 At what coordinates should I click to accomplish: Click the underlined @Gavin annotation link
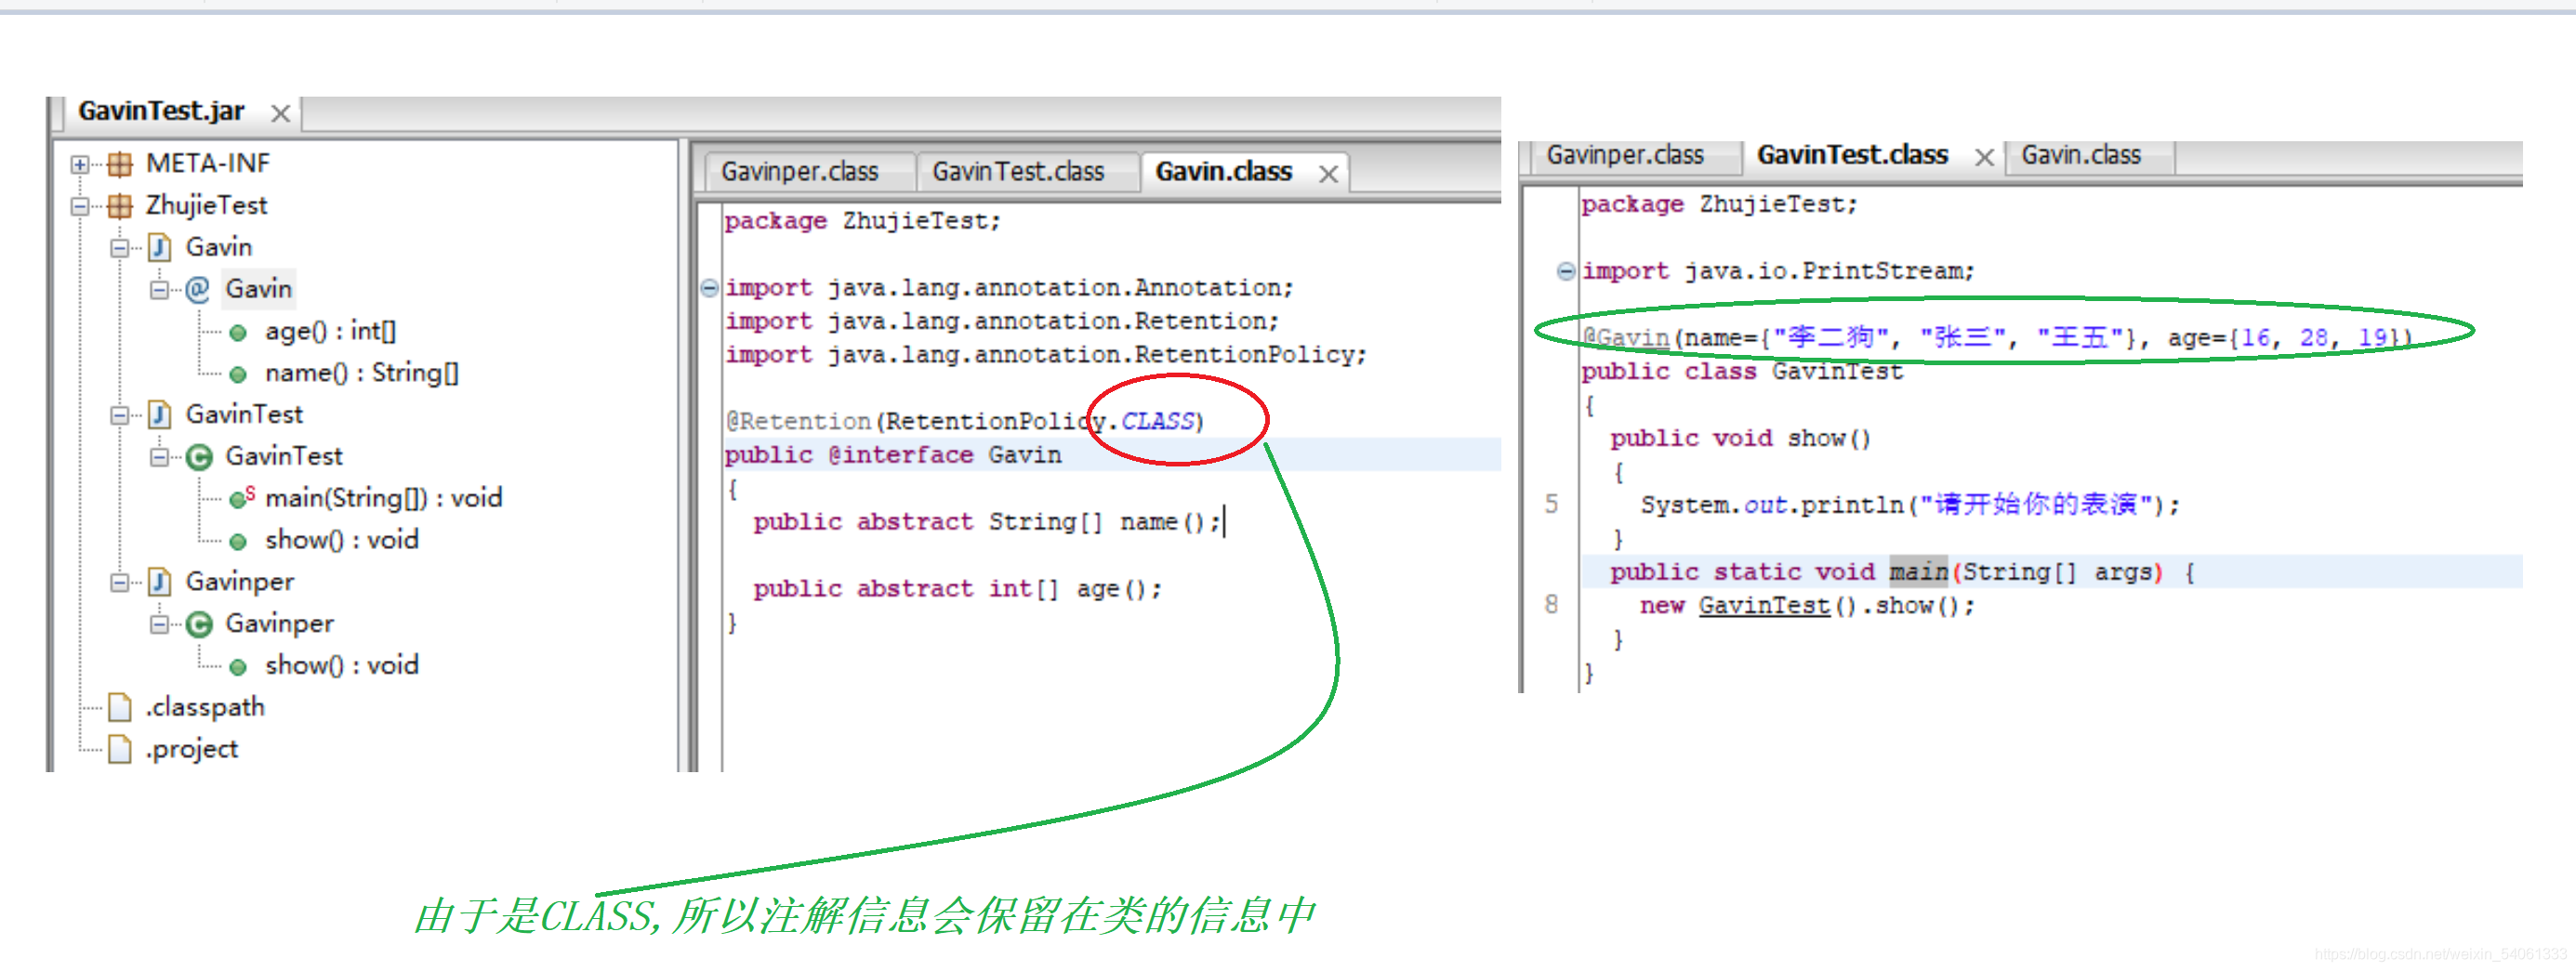click(1625, 338)
